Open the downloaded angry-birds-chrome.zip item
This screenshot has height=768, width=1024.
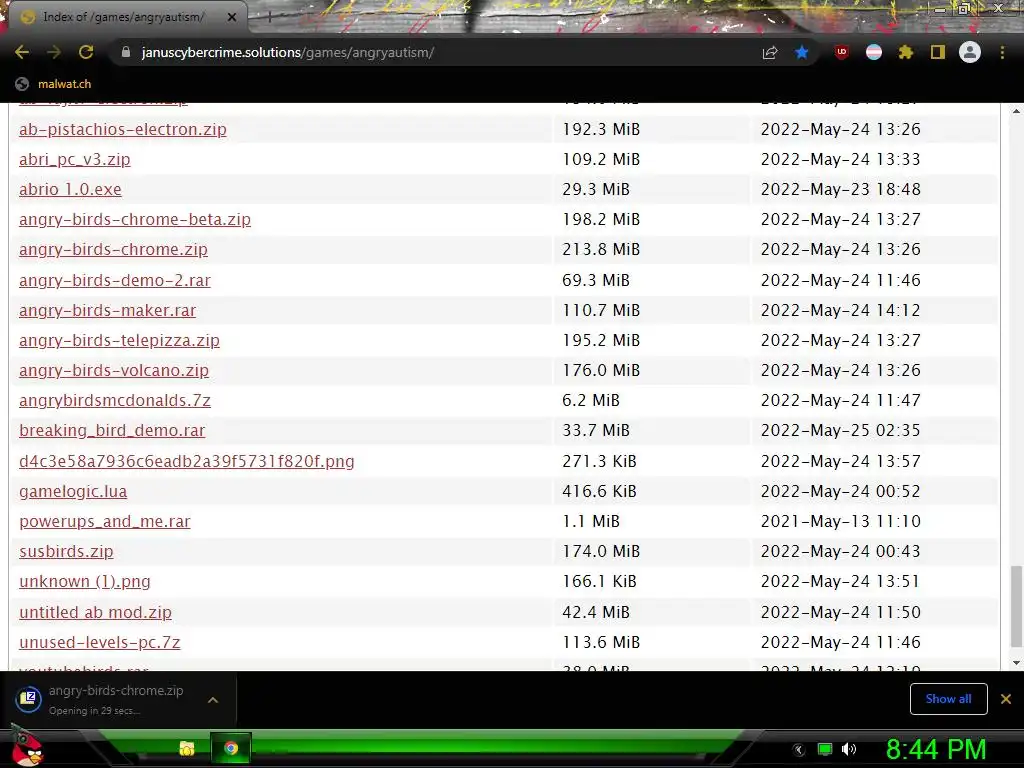104,699
